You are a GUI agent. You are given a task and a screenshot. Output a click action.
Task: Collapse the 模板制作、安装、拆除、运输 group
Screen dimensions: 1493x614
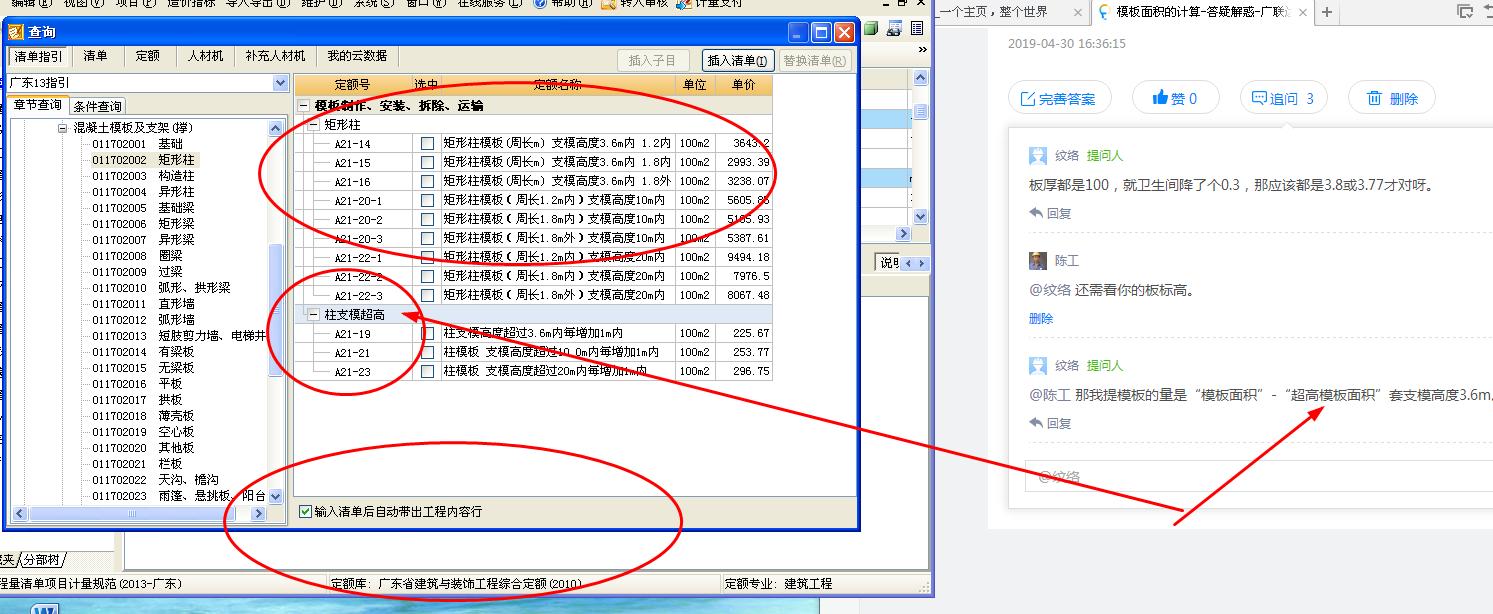[x=304, y=106]
